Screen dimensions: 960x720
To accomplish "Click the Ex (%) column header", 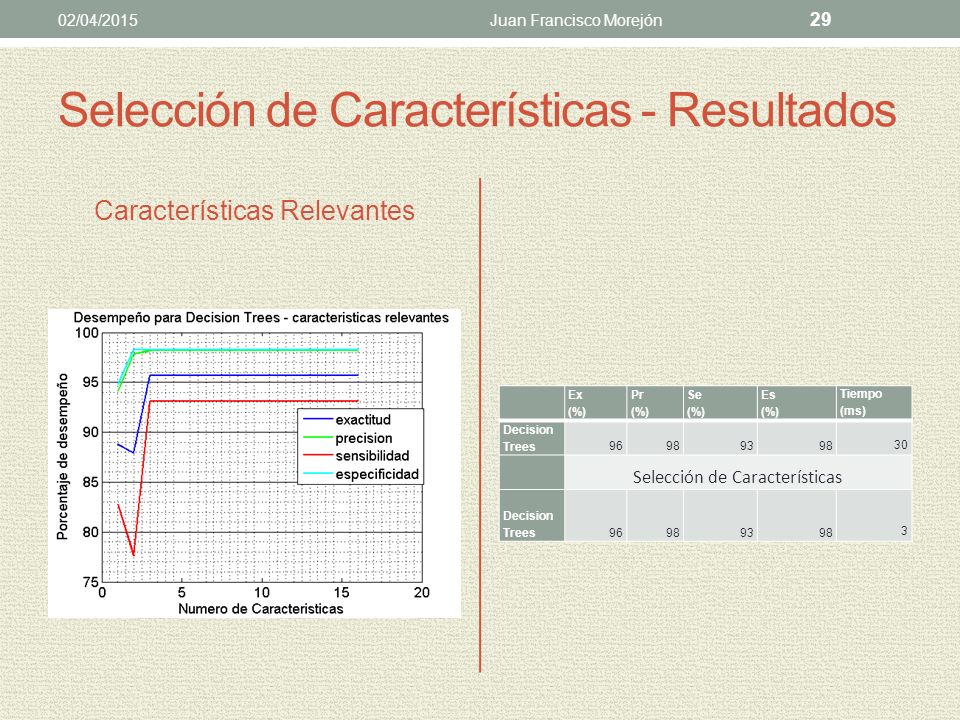I will pyautogui.click(x=595, y=403).
